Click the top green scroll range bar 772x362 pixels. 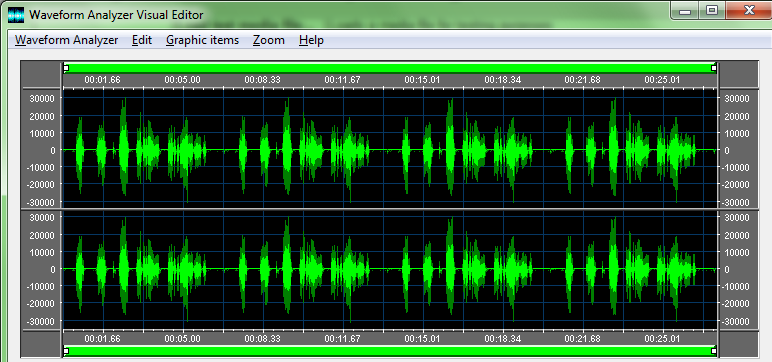(x=390, y=68)
